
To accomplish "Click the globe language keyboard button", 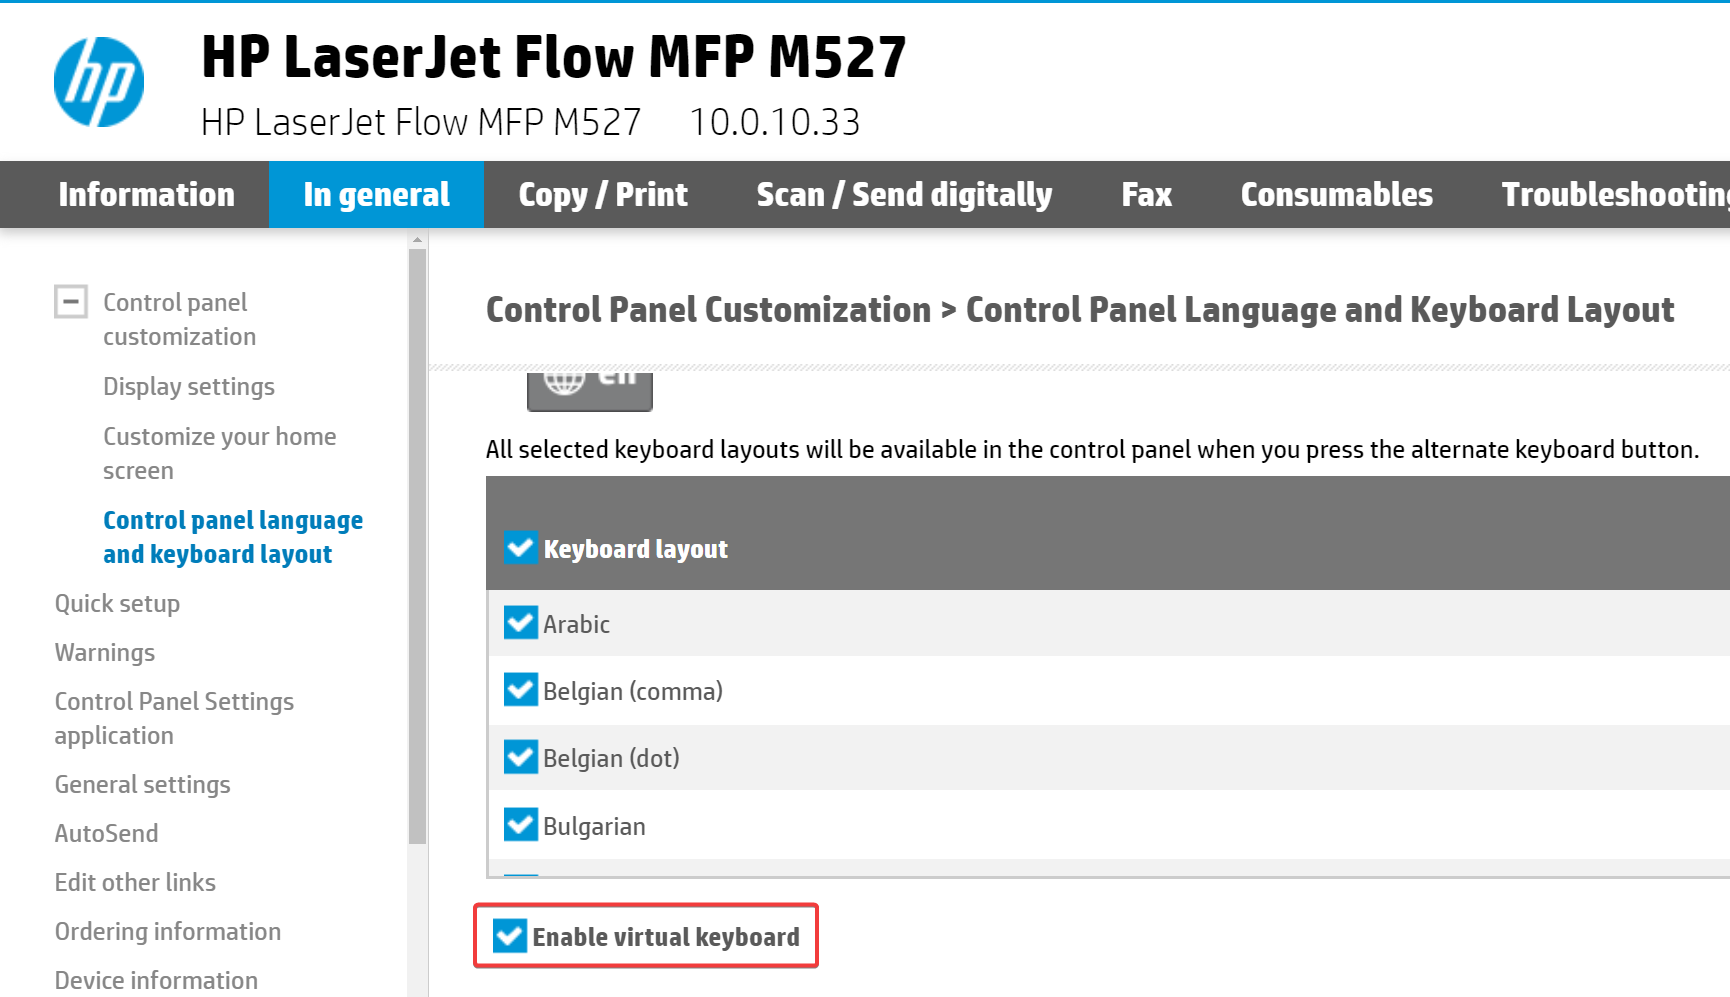I will tap(589, 388).
